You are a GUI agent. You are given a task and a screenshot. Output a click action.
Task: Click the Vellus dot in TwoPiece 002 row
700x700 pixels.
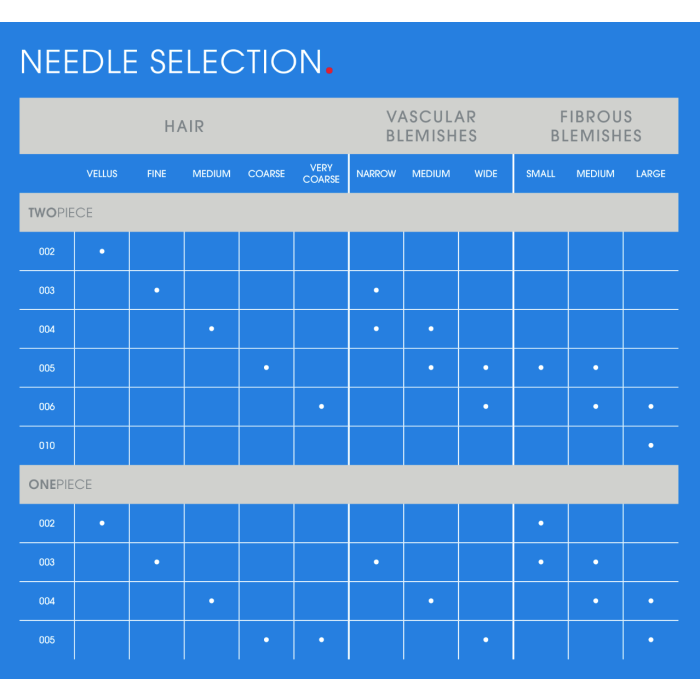coord(102,251)
